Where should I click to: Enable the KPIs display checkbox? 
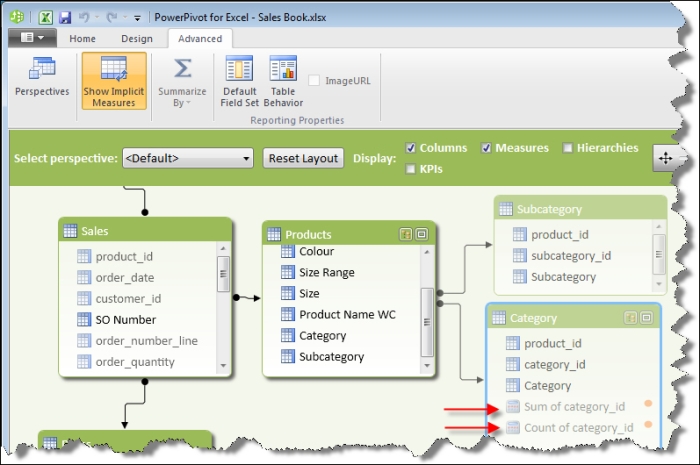[x=410, y=169]
